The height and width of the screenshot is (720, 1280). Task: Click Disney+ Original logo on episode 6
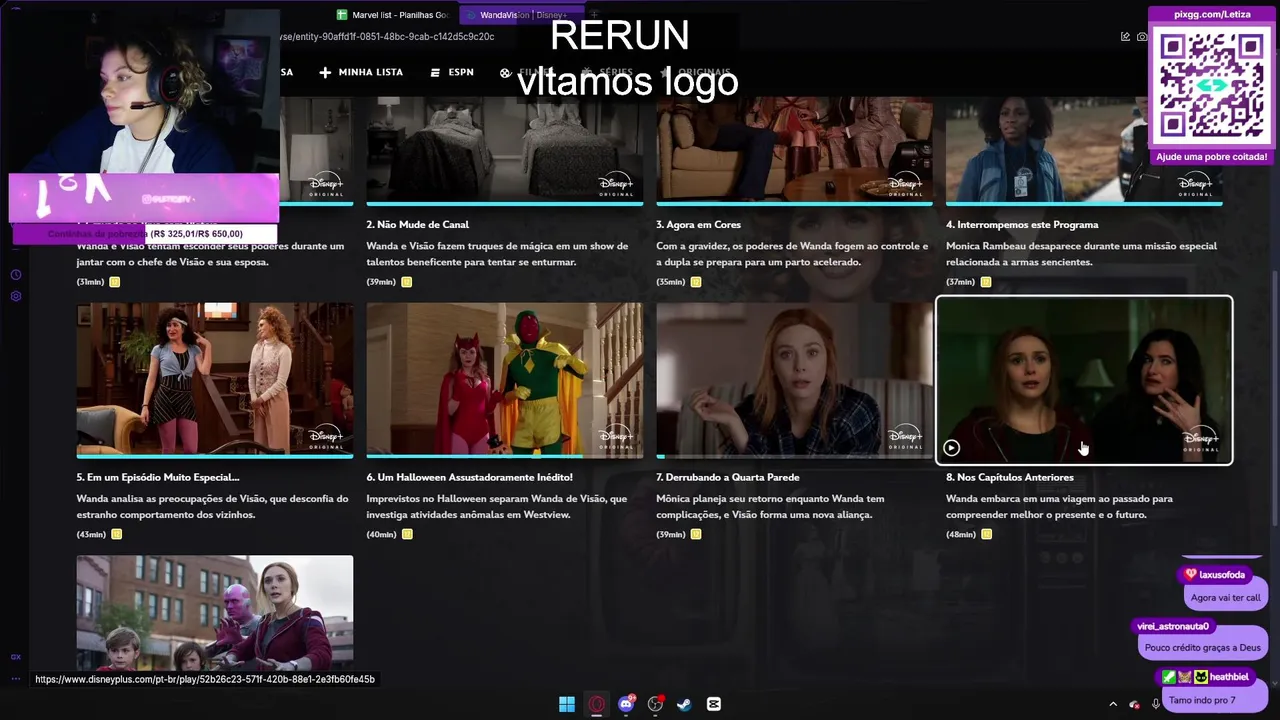pyautogui.click(x=616, y=440)
